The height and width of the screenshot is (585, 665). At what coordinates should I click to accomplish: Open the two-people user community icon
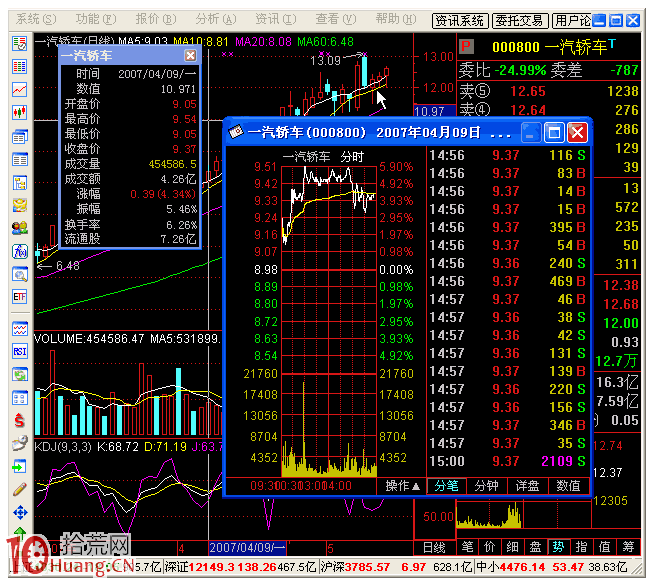[x=20, y=229]
